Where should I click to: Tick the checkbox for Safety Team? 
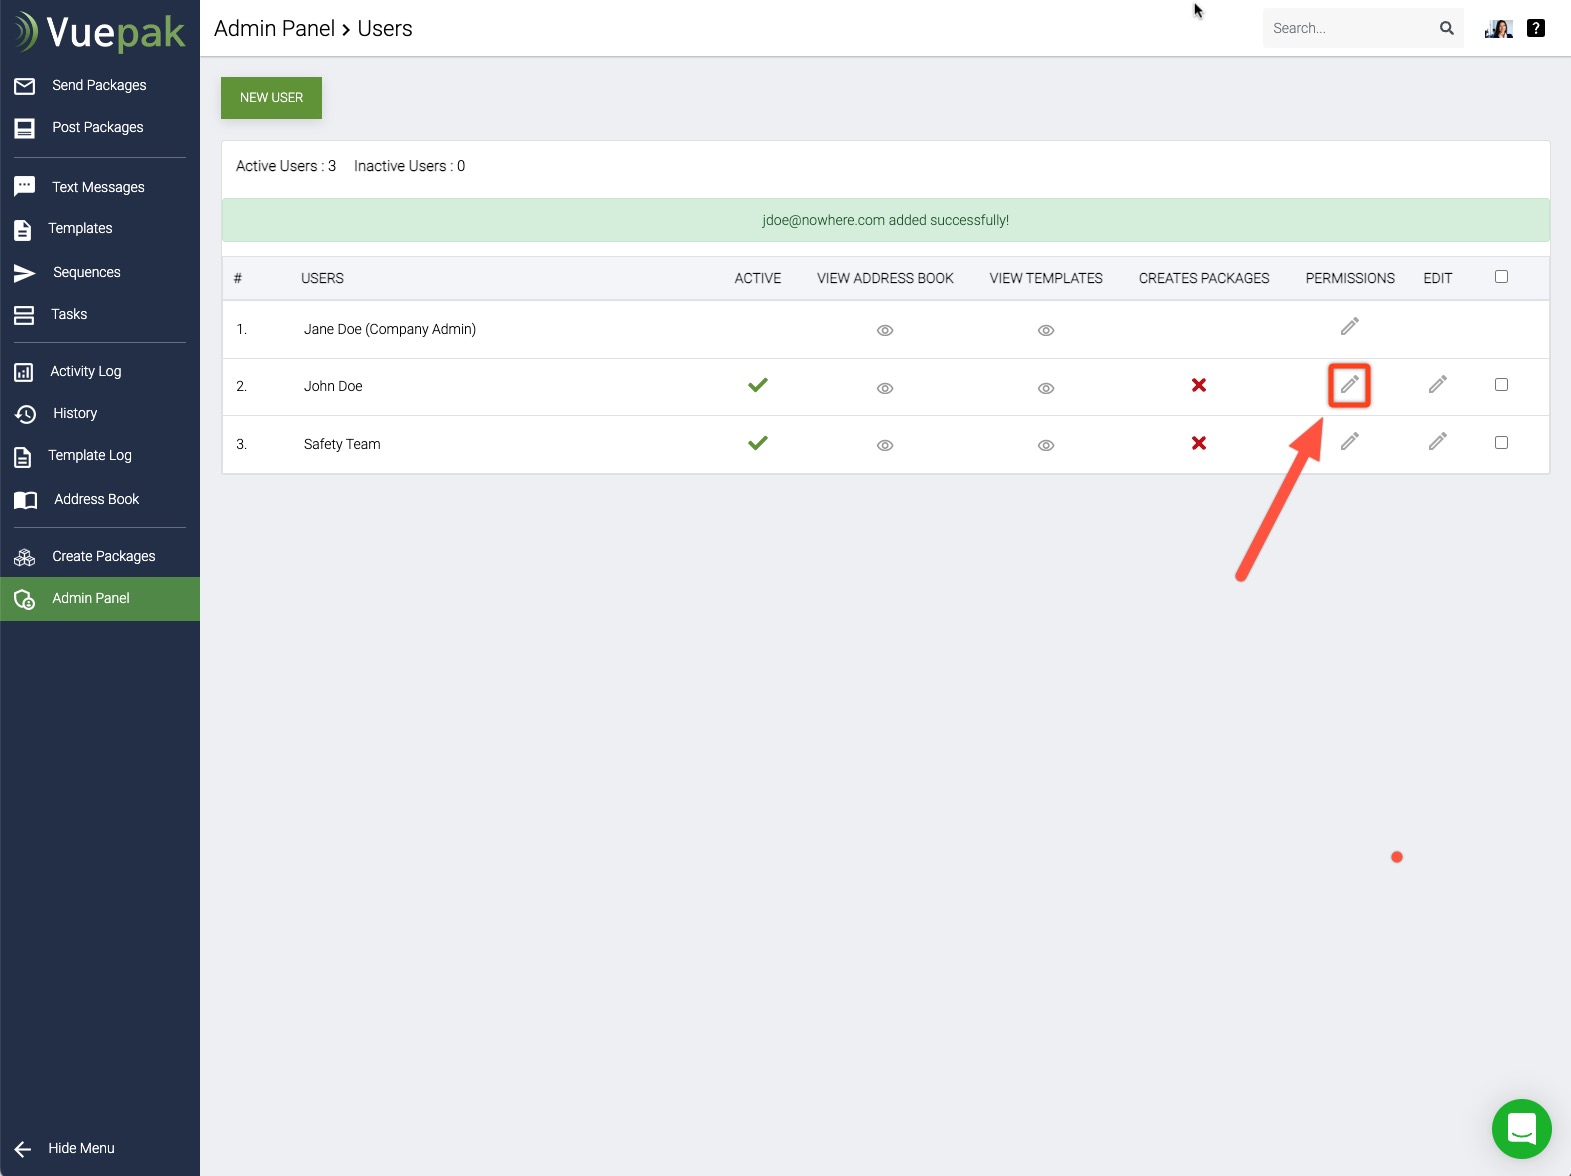pos(1501,443)
